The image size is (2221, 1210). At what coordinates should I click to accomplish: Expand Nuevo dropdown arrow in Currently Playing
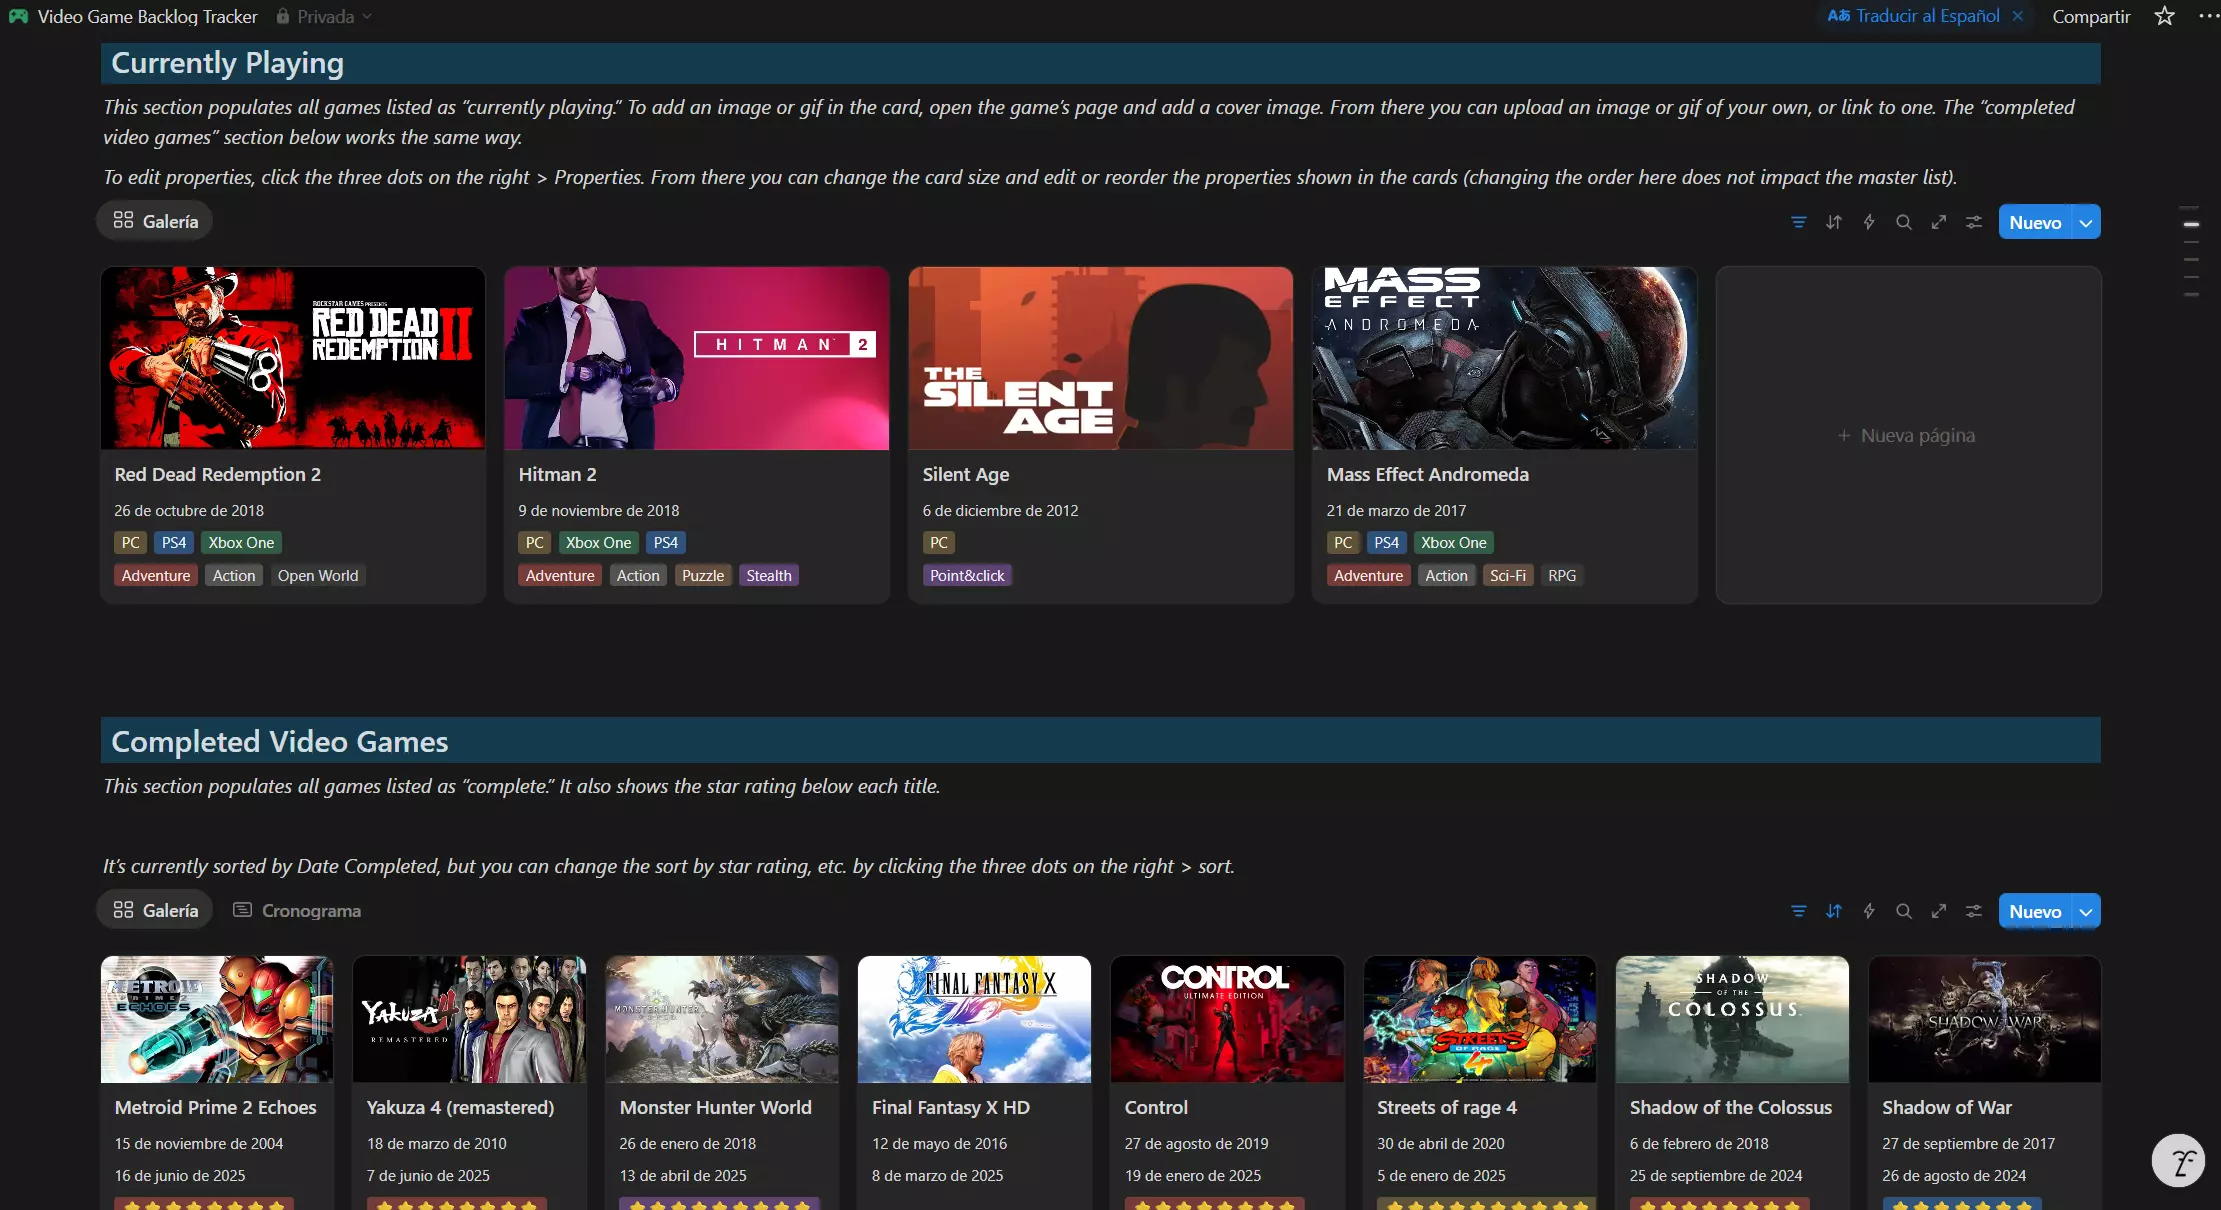pos(2086,222)
